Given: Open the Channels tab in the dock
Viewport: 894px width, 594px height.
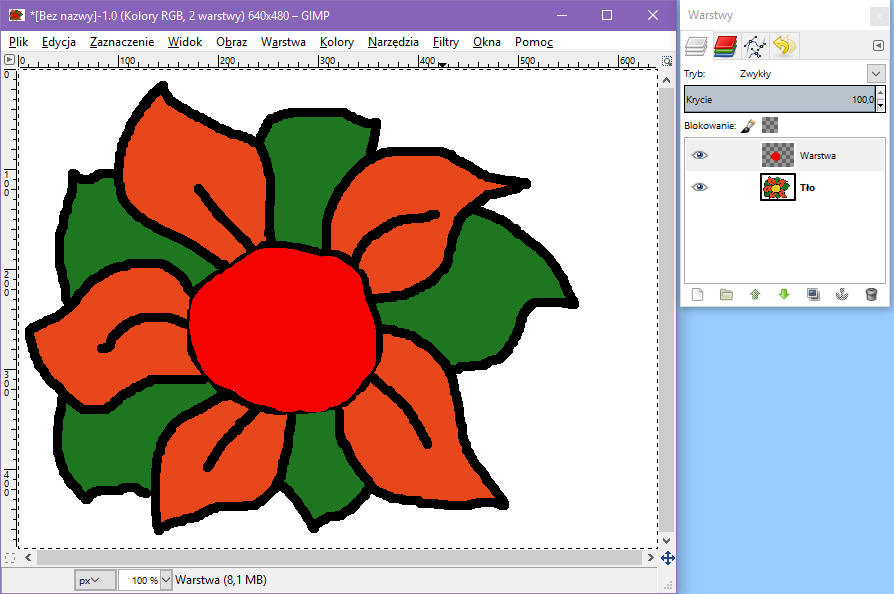Looking at the screenshot, I should tap(725, 45).
